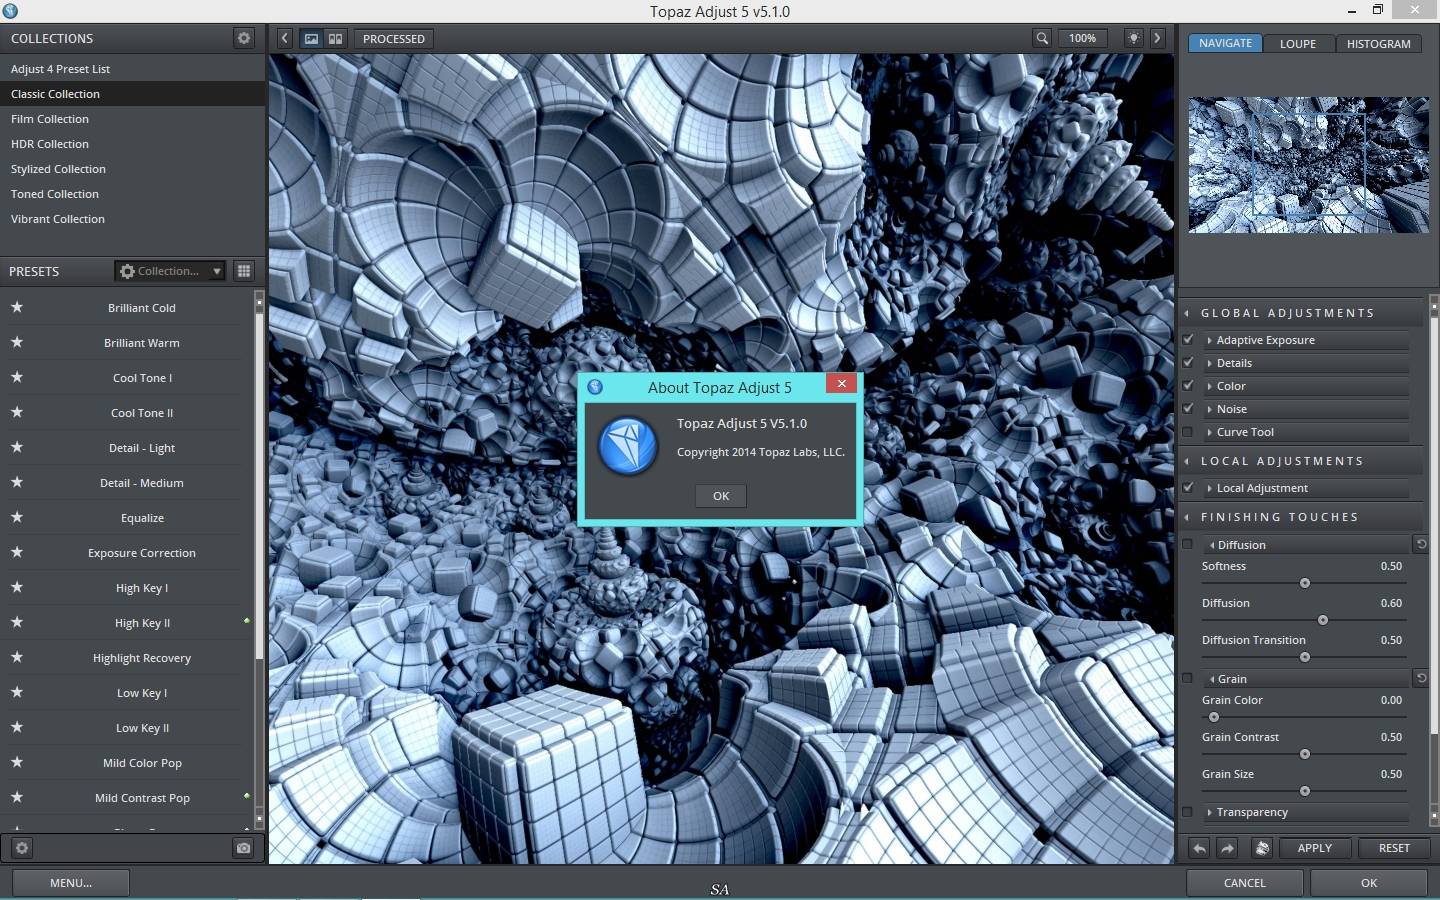1440x900 pixels.
Task: Enable the Diffusion checkbox
Action: point(1188,545)
